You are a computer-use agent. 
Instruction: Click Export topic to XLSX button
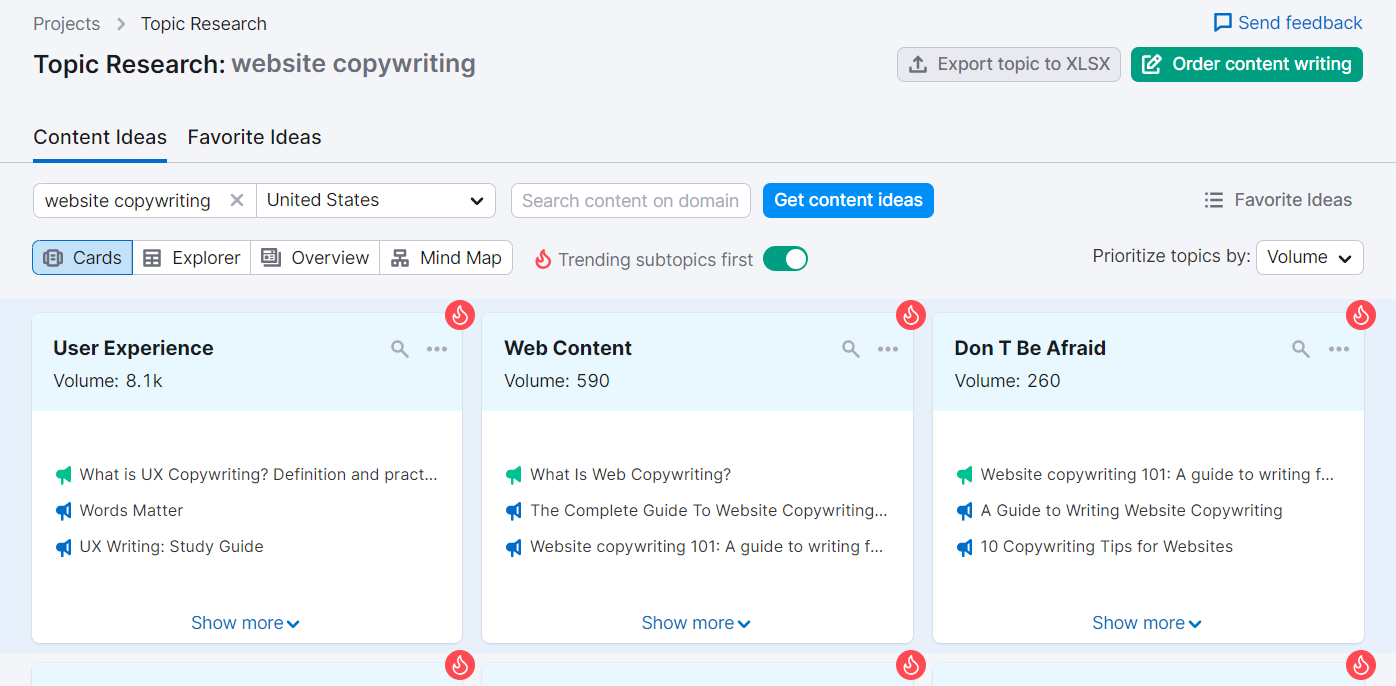coord(1008,64)
